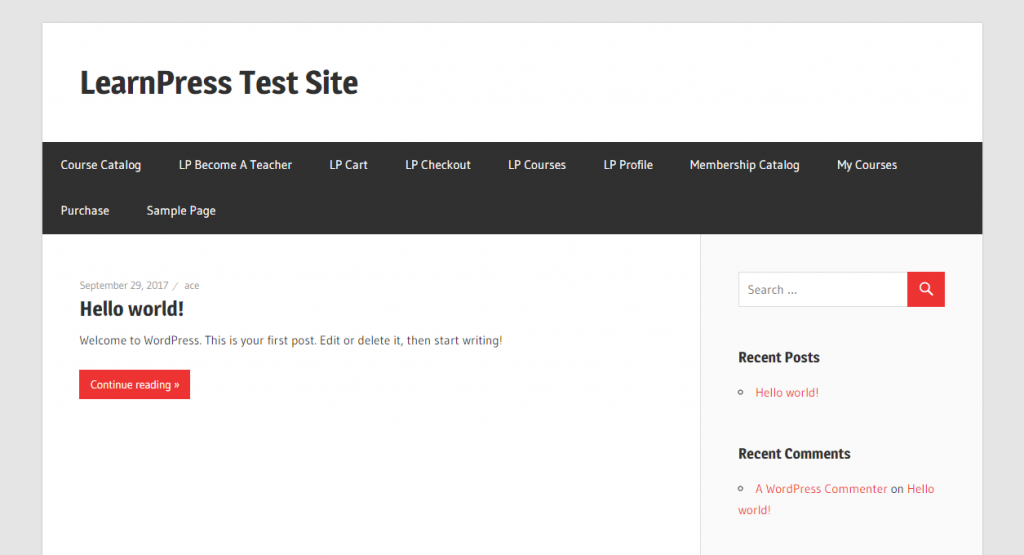Focus the Search input field
Image resolution: width=1024 pixels, height=555 pixels.
pyautogui.click(x=822, y=289)
